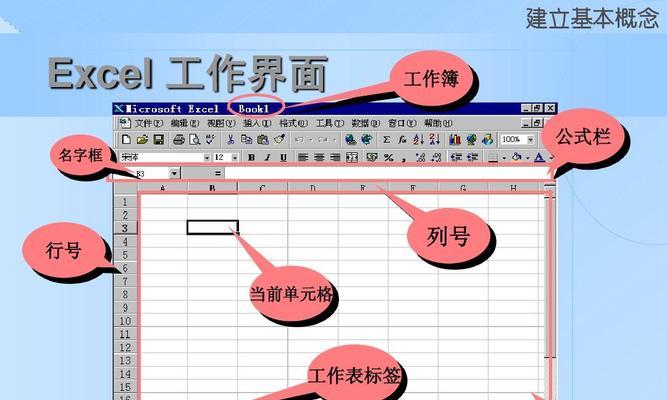Apply Fill Color paint bucket

(517, 157)
